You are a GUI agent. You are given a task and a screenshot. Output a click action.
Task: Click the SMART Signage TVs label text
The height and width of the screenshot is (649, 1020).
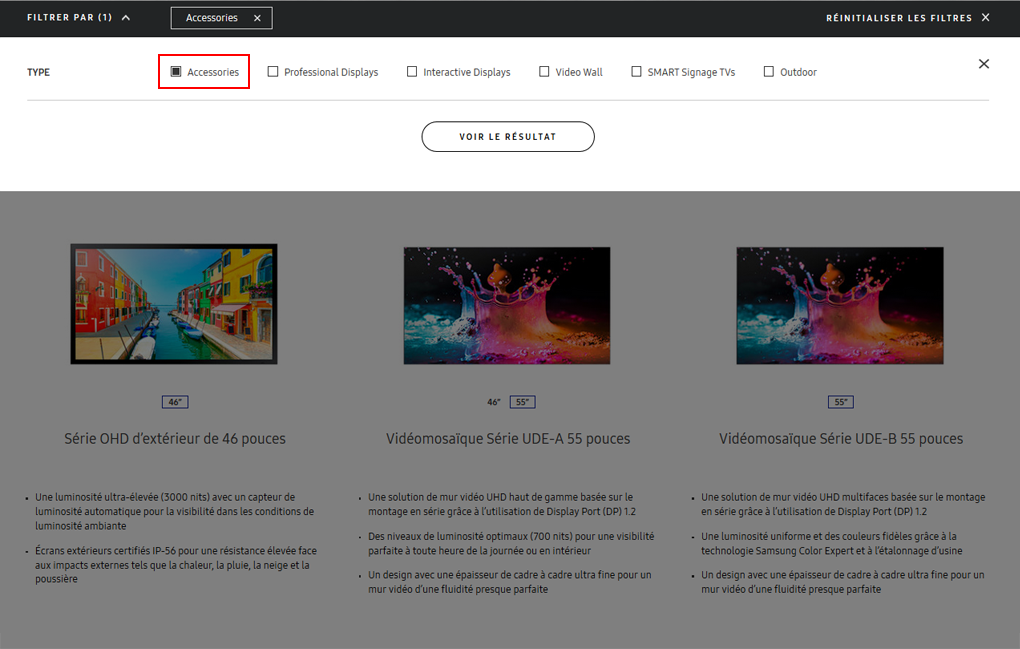(x=691, y=72)
